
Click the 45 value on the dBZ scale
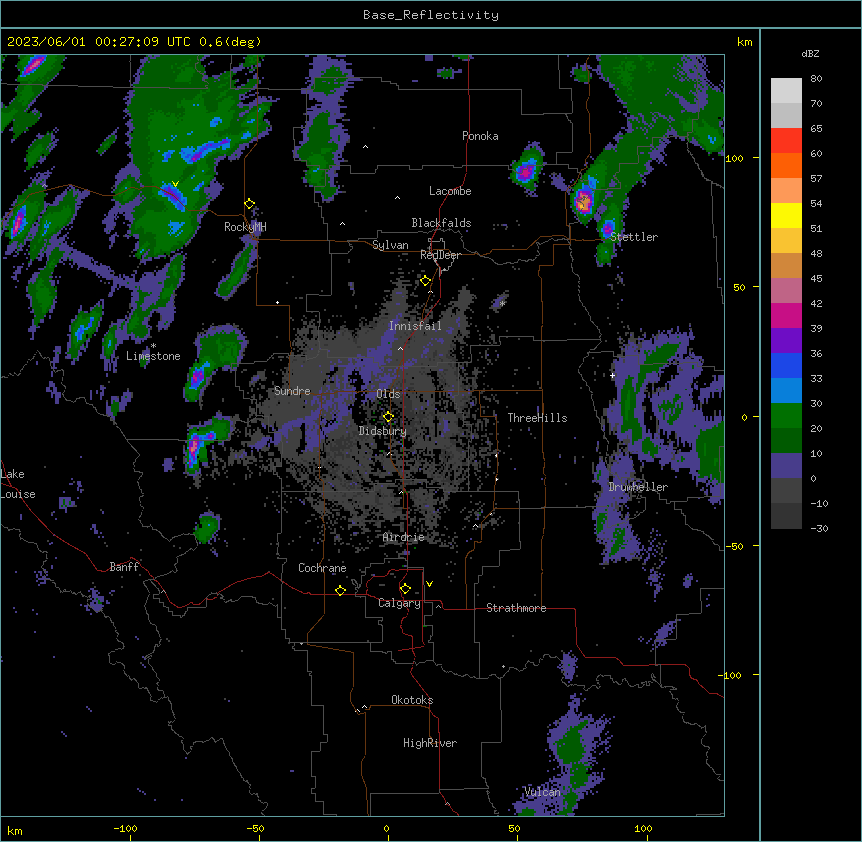coord(816,278)
